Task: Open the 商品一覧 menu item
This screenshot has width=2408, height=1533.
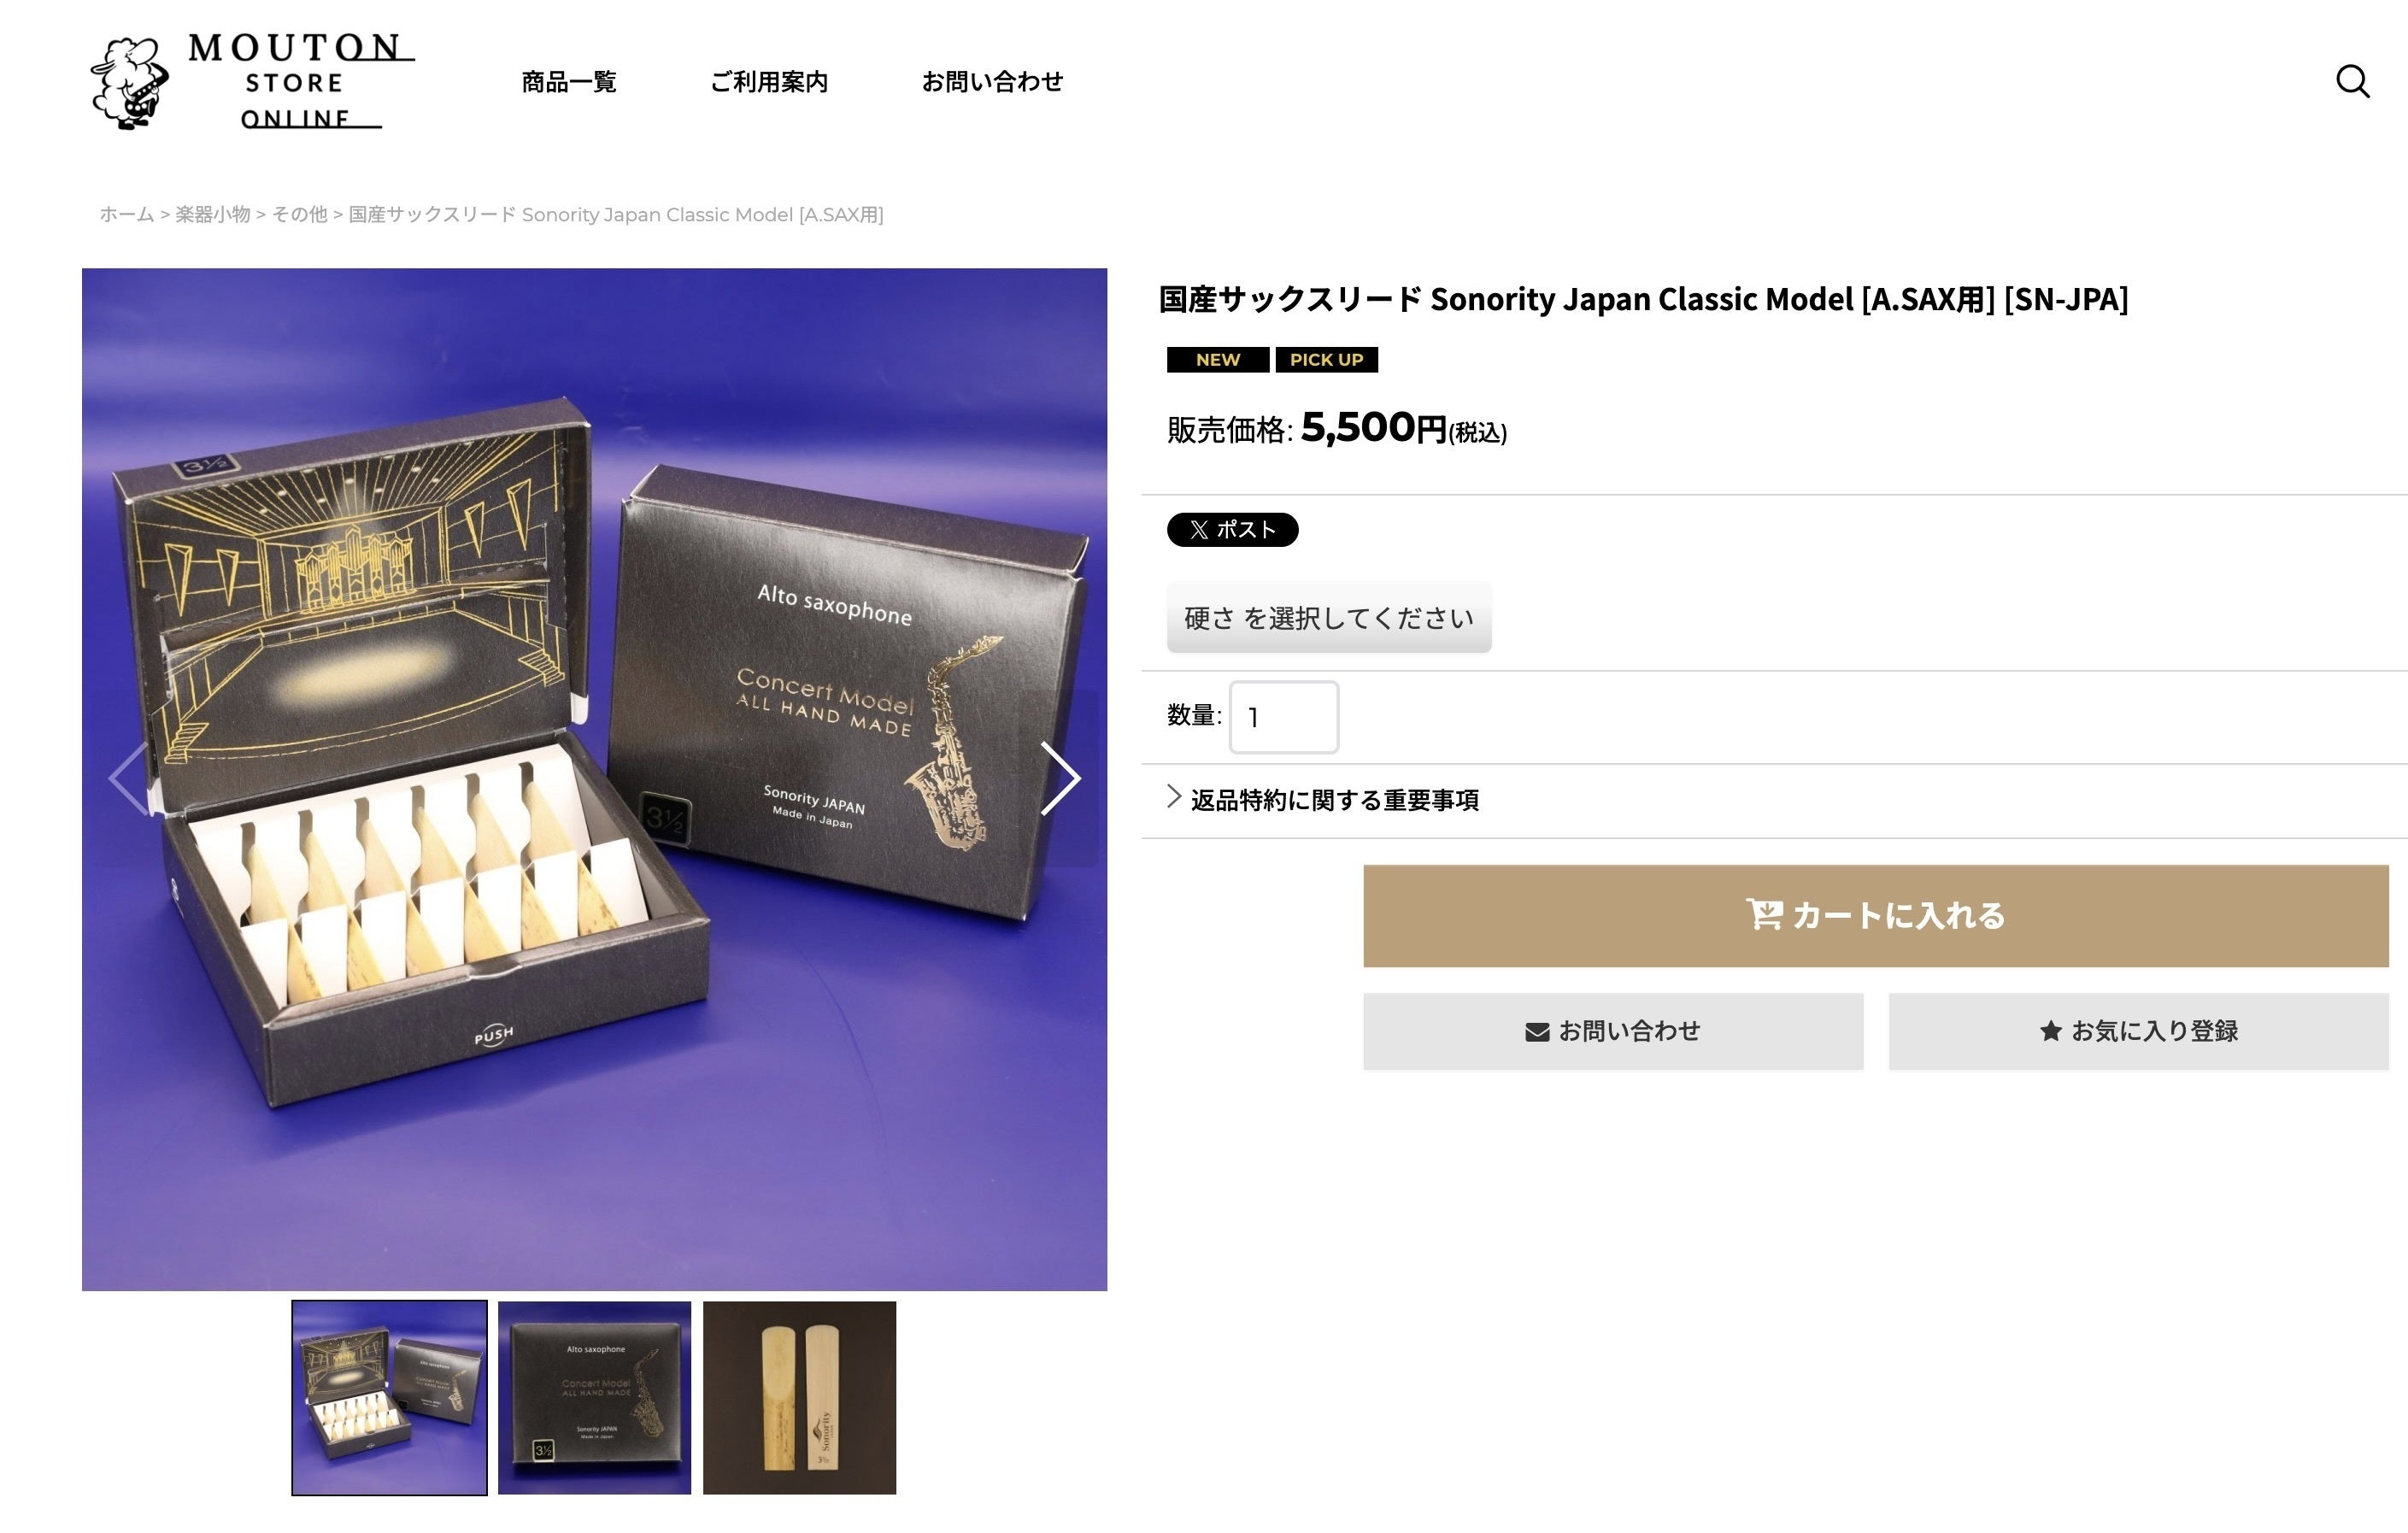Action: coord(569,82)
